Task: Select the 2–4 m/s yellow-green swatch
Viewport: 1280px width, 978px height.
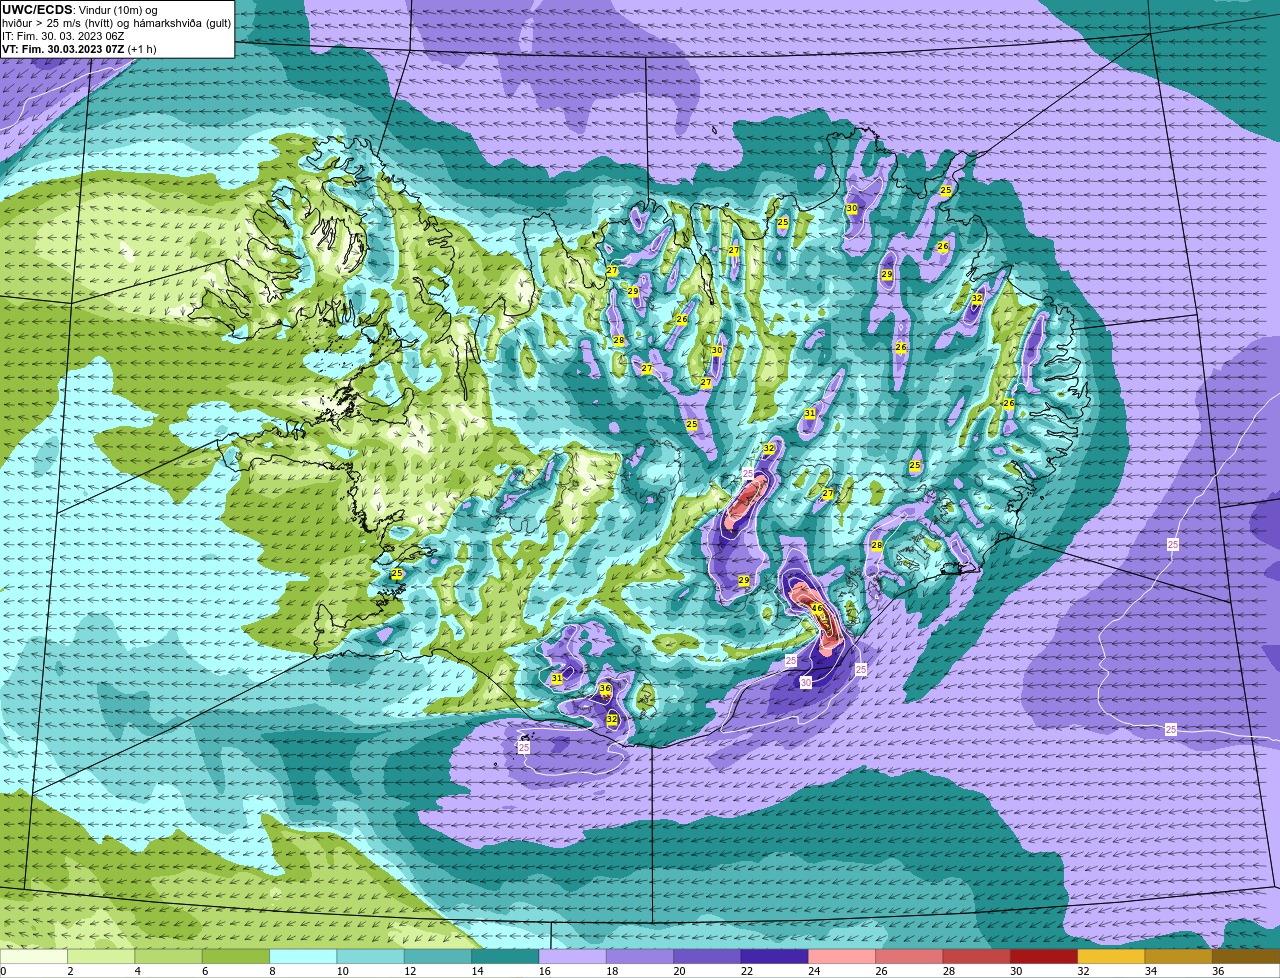Action: (101, 956)
